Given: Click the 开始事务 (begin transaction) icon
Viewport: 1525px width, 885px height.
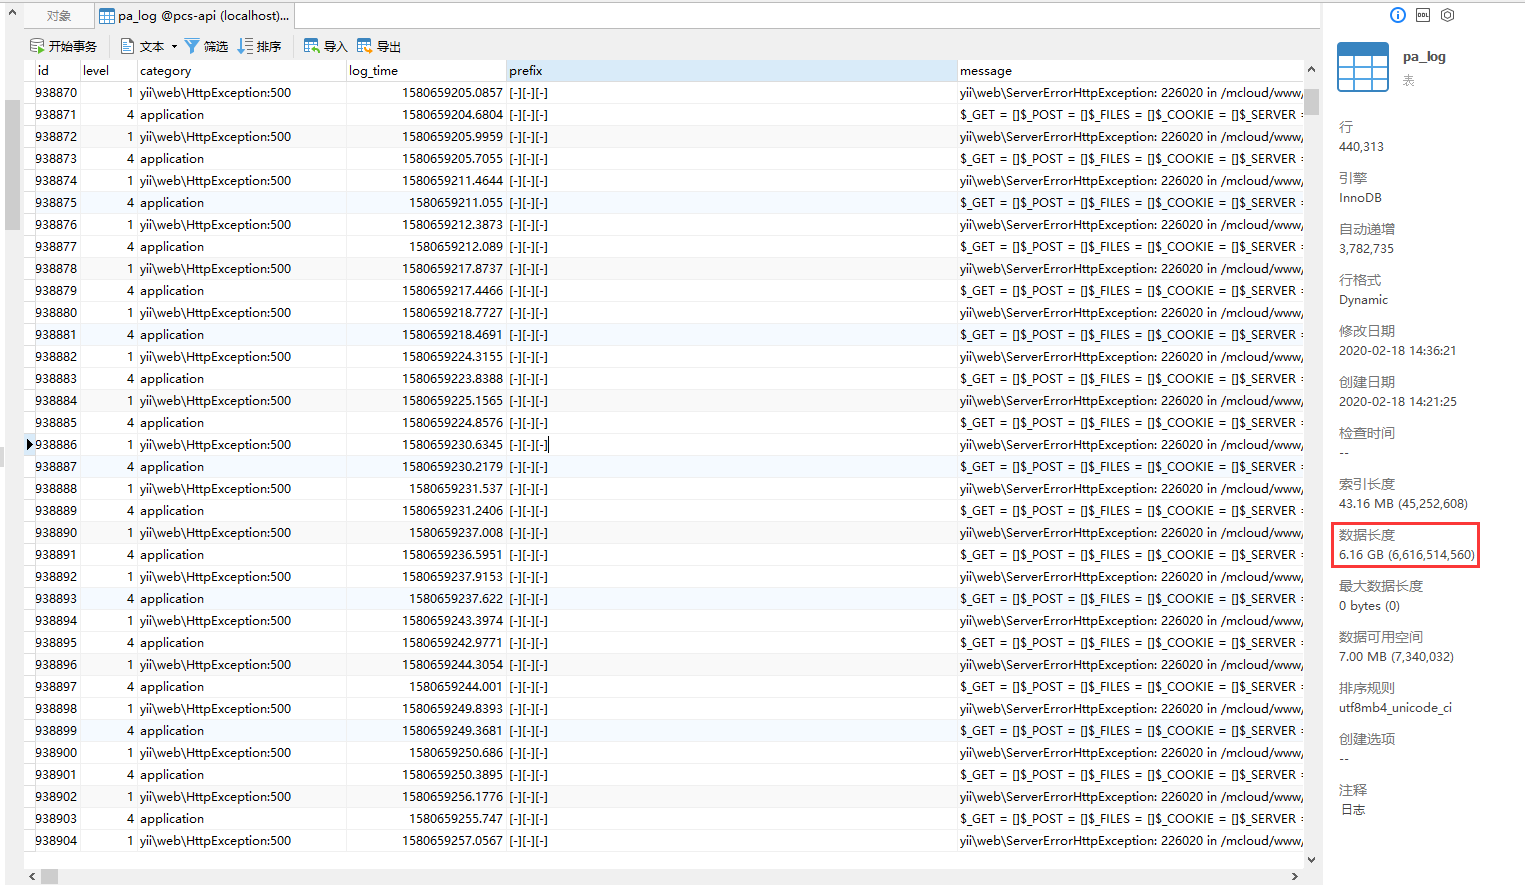Looking at the screenshot, I should pos(37,46).
